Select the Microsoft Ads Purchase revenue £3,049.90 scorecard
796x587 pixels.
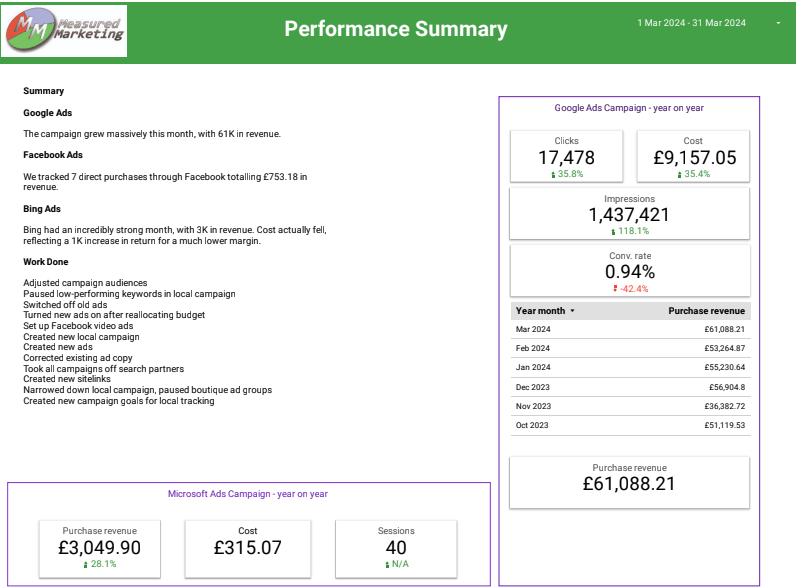click(x=100, y=549)
